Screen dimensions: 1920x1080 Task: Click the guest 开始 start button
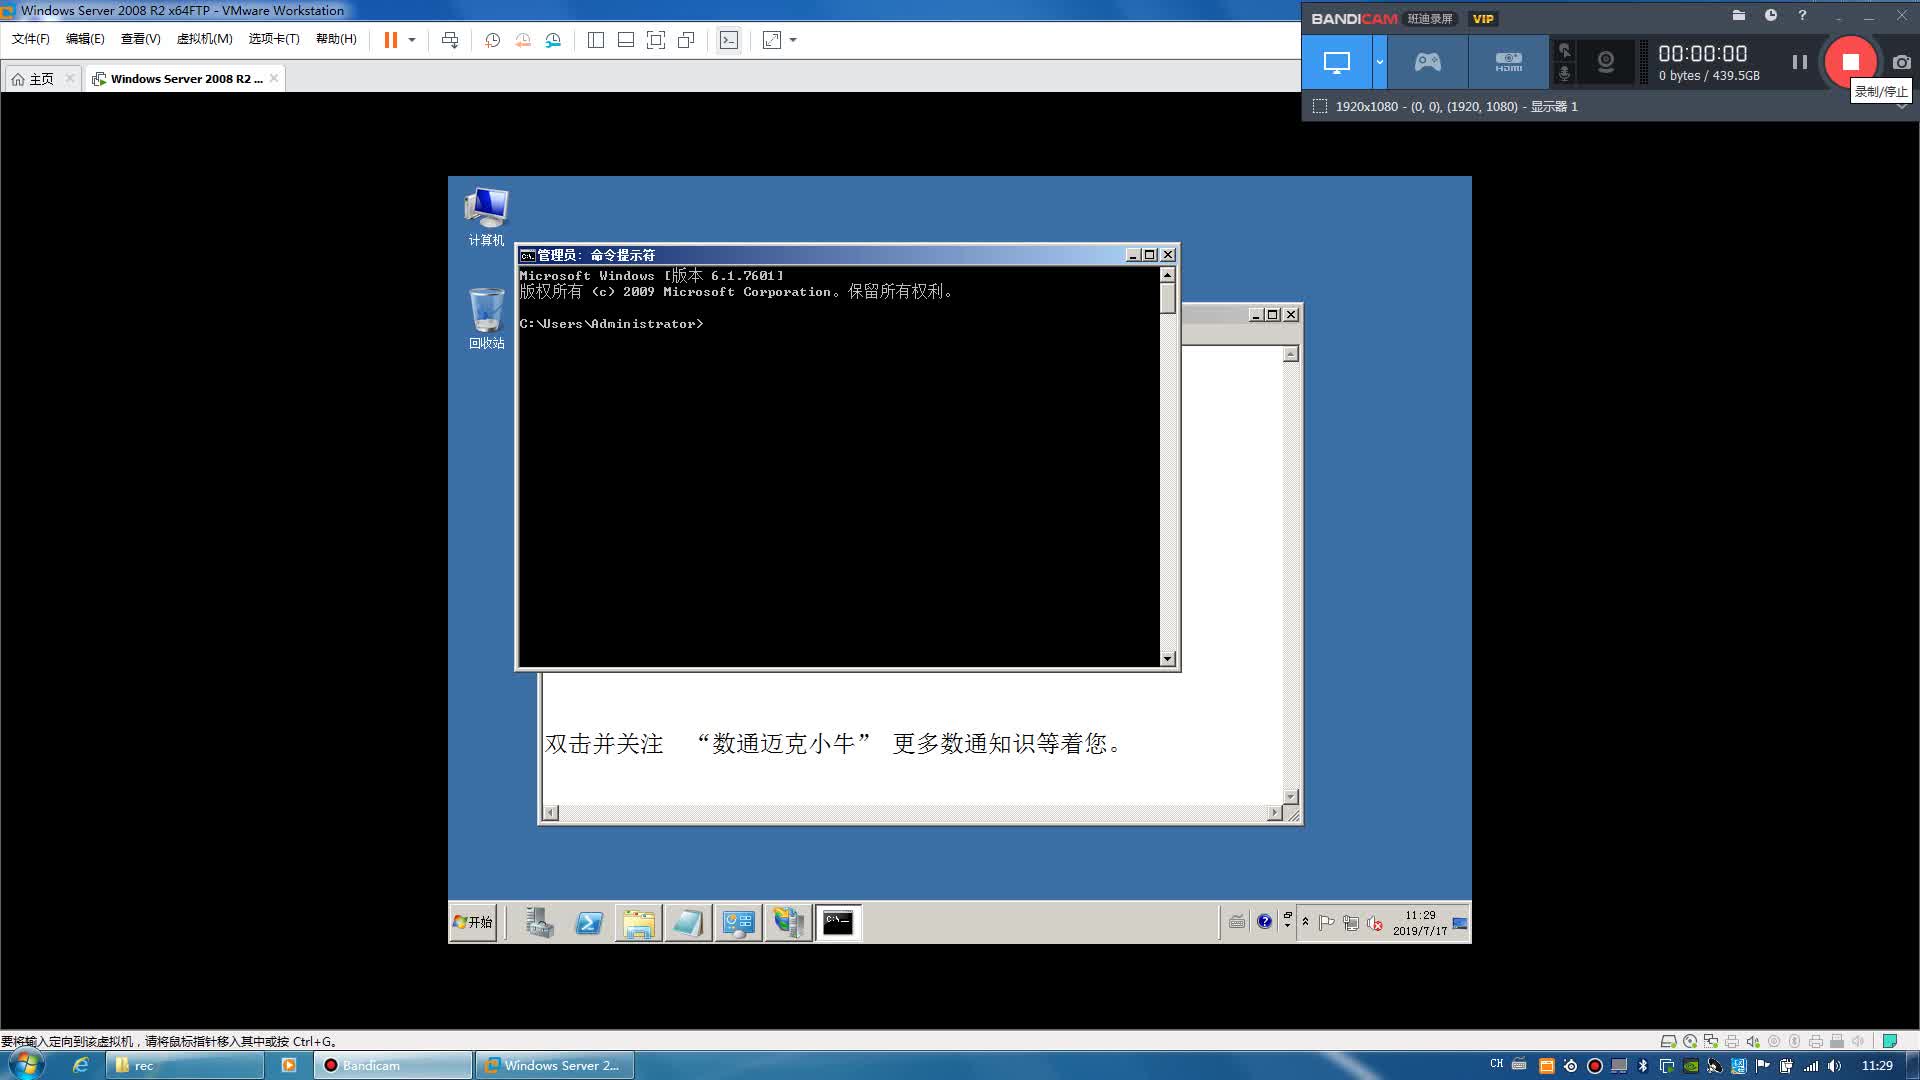(x=473, y=922)
